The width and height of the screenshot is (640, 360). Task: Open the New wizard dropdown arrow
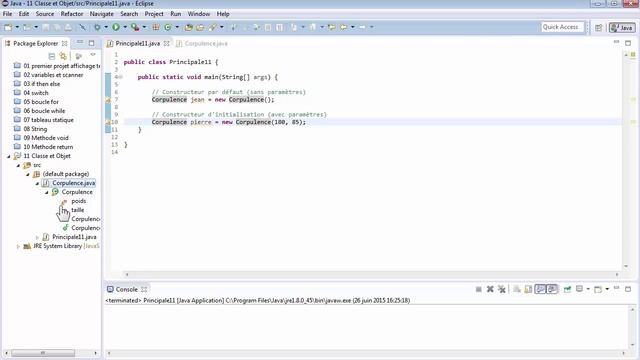[17, 27]
